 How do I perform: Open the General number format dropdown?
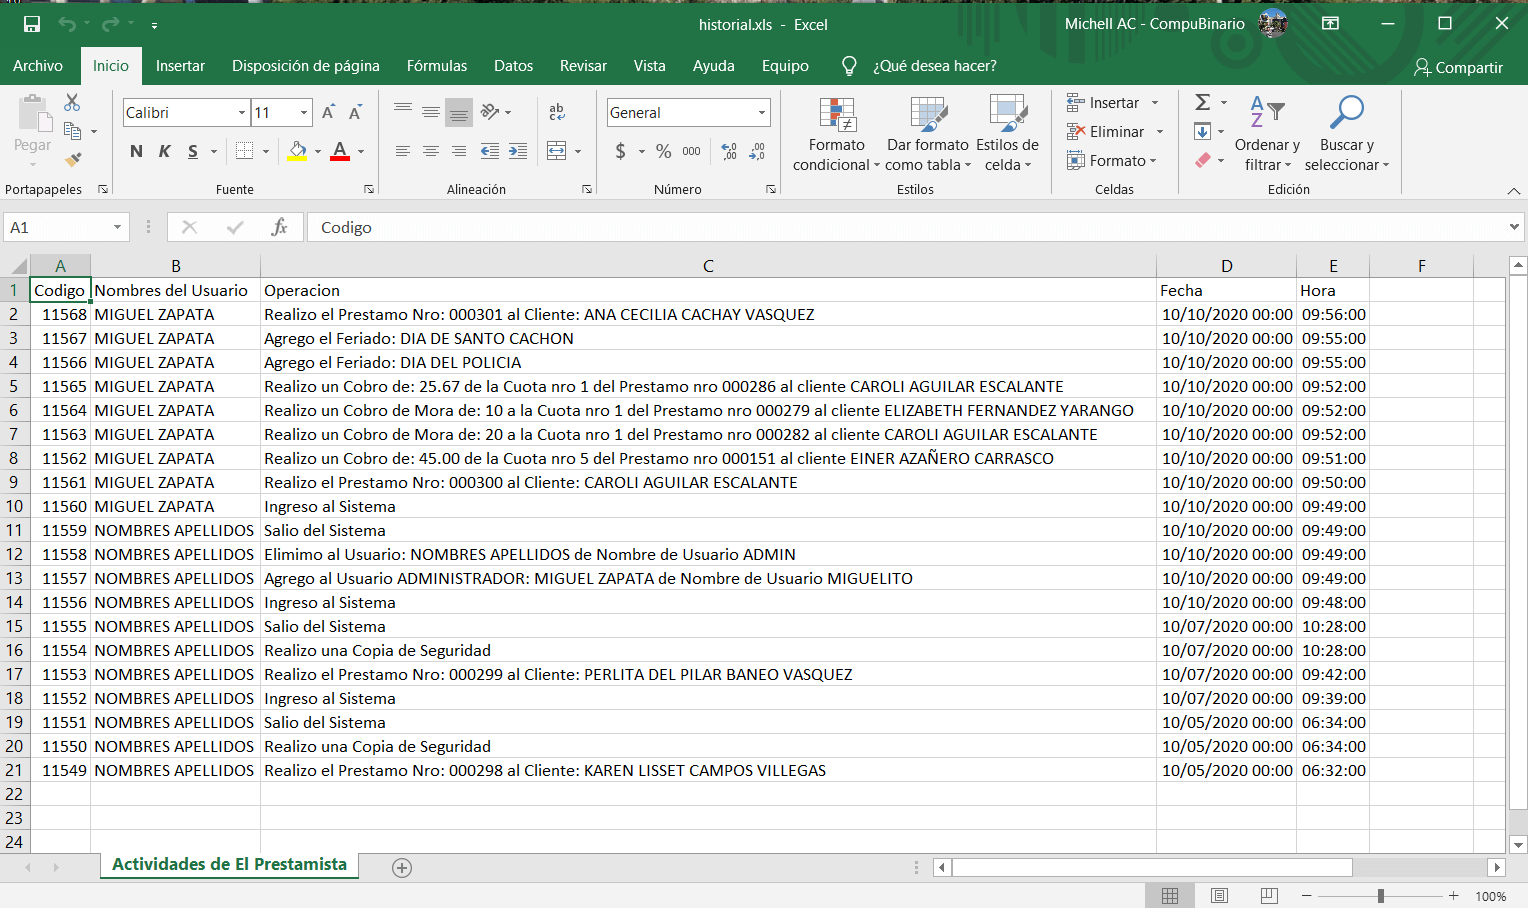[x=761, y=113]
